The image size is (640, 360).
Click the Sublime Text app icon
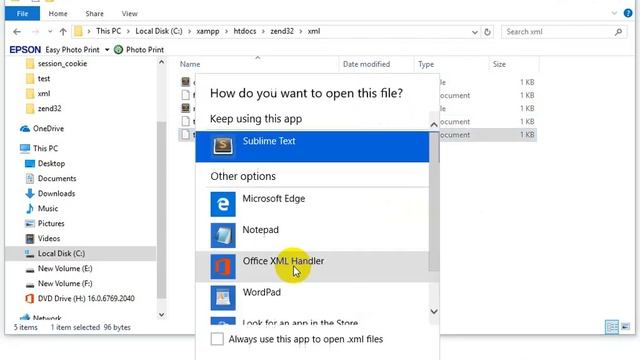click(223, 146)
